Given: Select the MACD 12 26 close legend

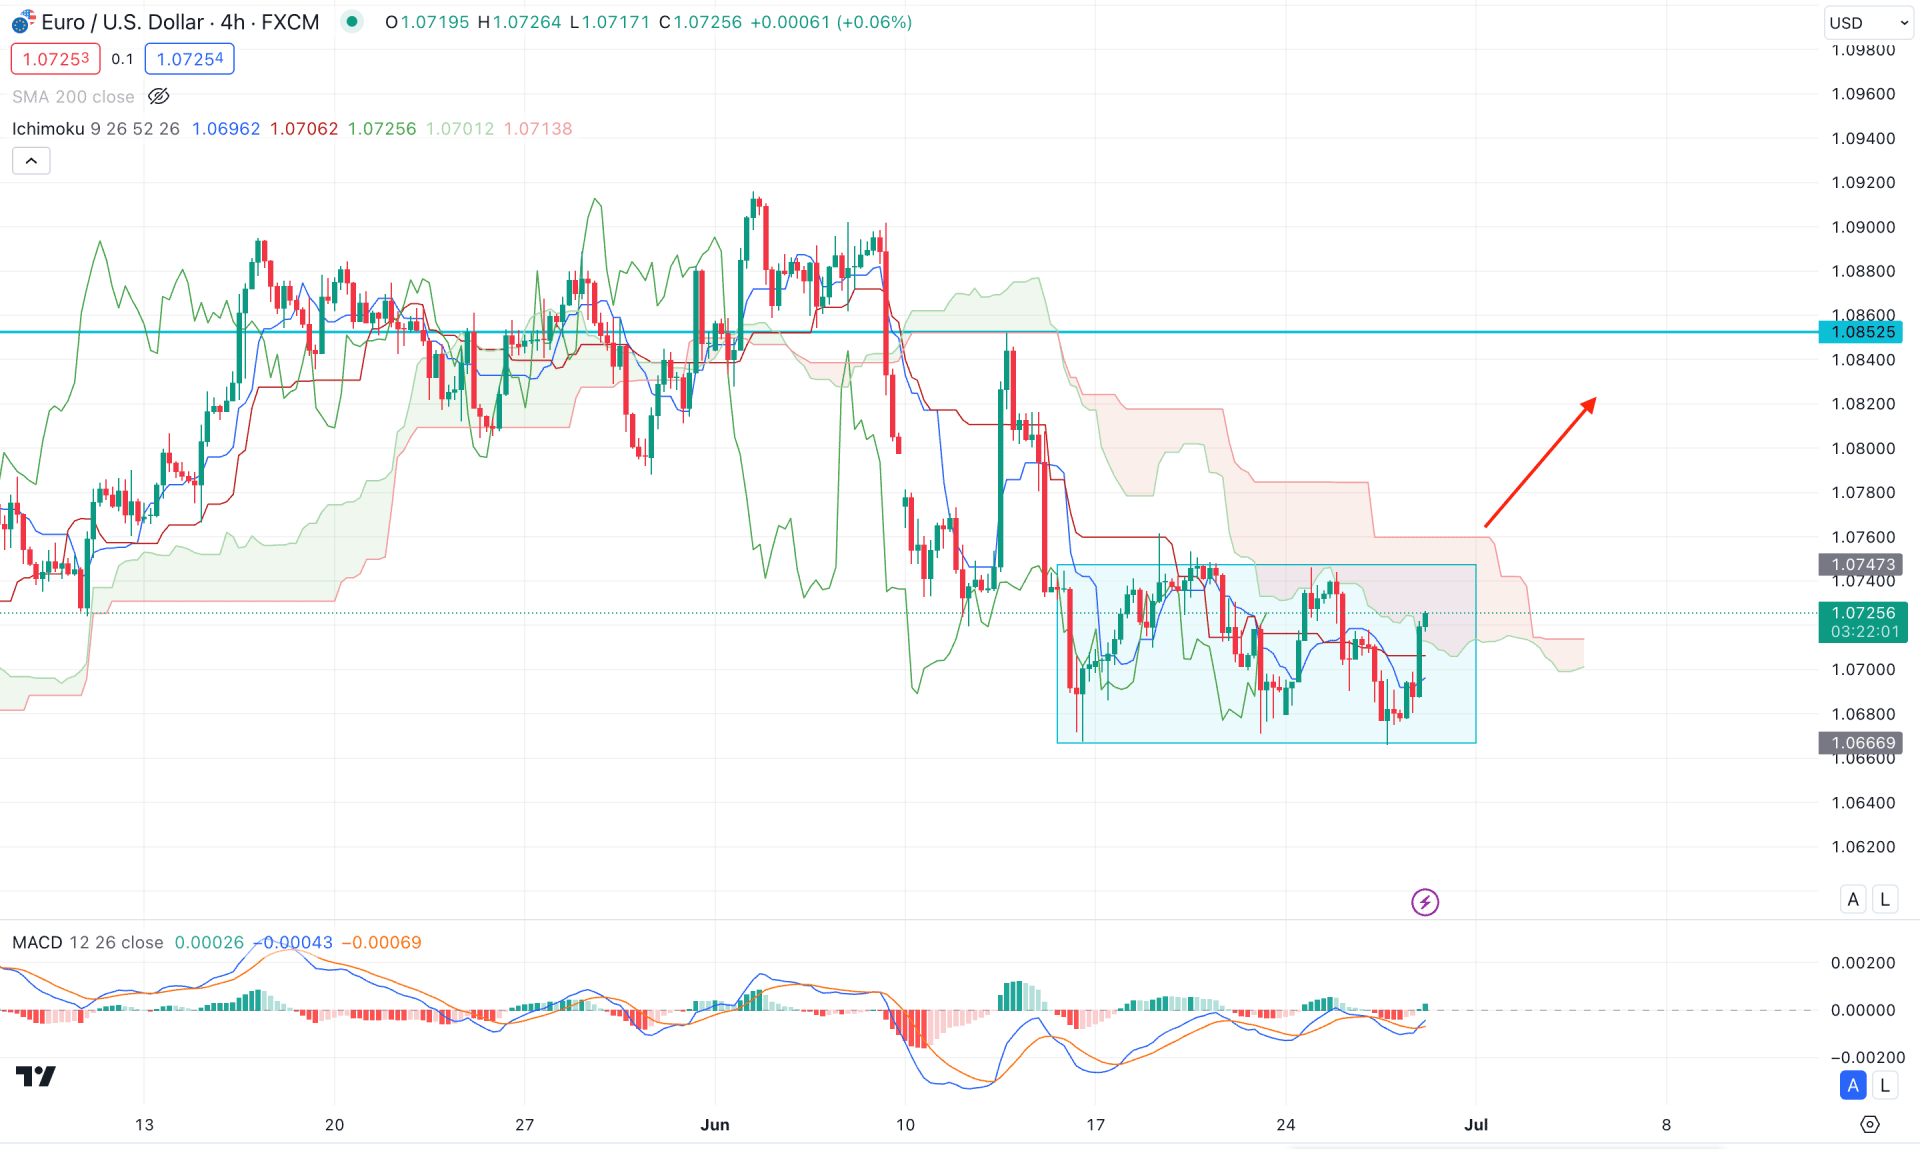Looking at the screenshot, I should point(88,943).
